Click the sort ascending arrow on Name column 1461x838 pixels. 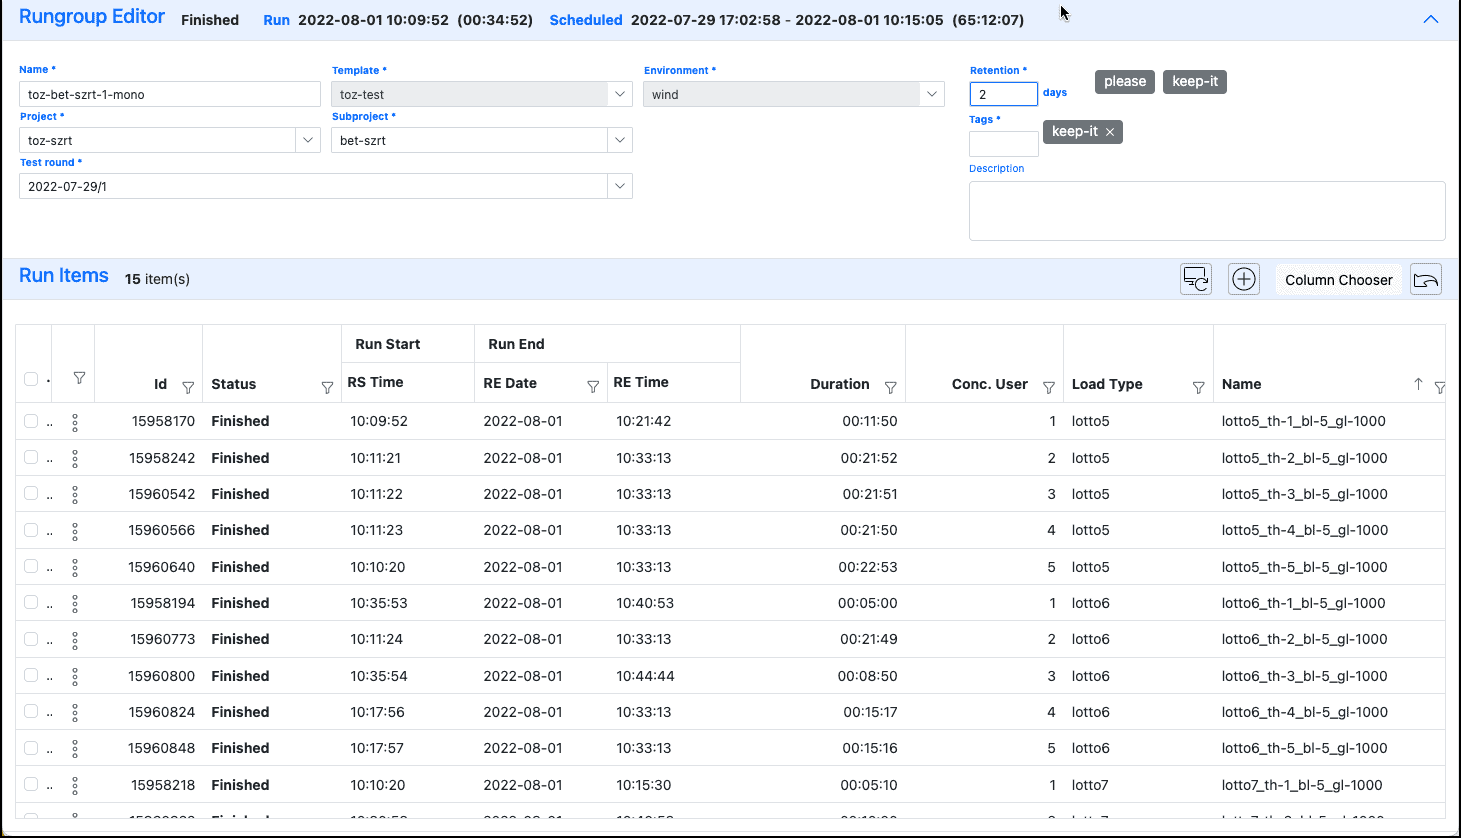click(x=1418, y=384)
